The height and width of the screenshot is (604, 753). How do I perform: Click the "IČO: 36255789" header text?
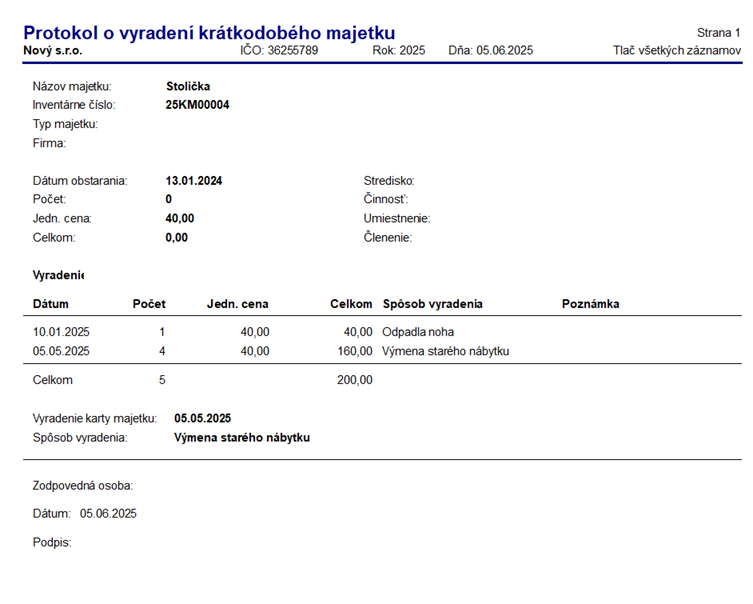click(279, 50)
